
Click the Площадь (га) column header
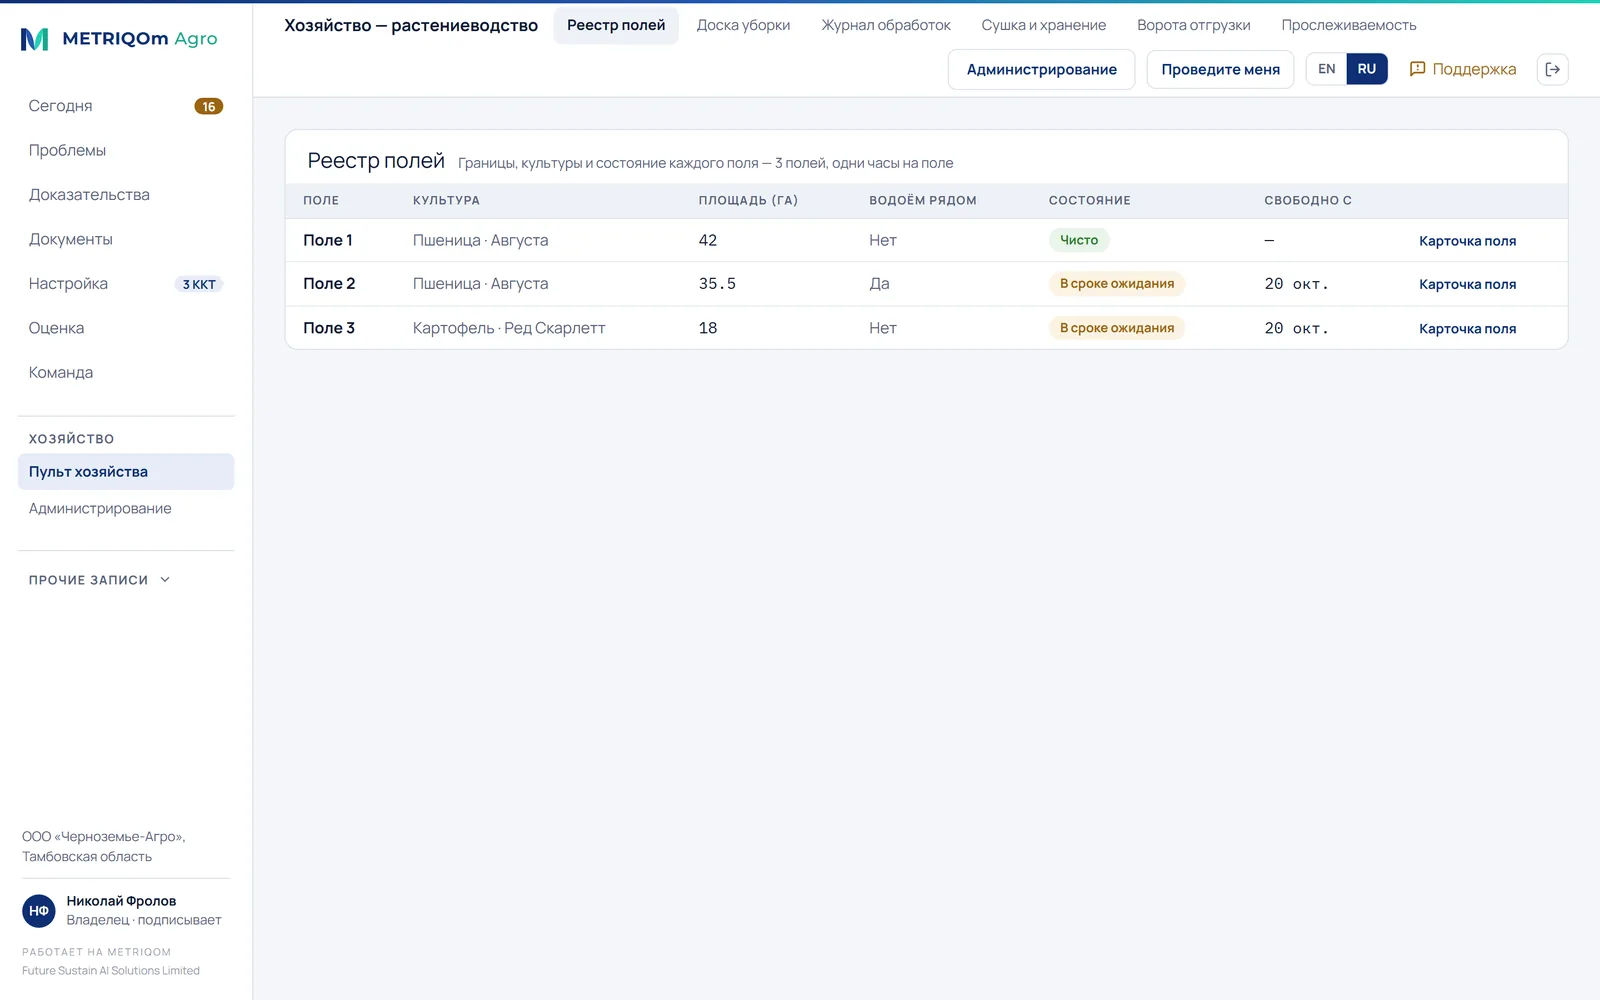pyautogui.click(x=748, y=200)
